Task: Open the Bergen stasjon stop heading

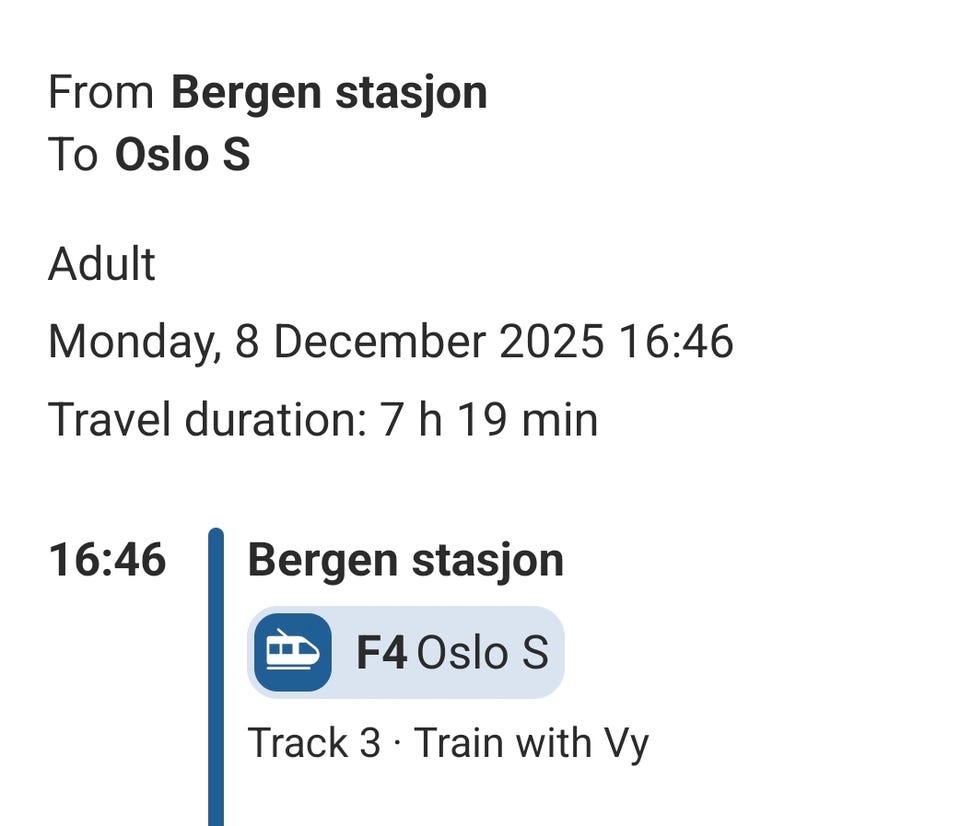Action: tap(405, 560)
